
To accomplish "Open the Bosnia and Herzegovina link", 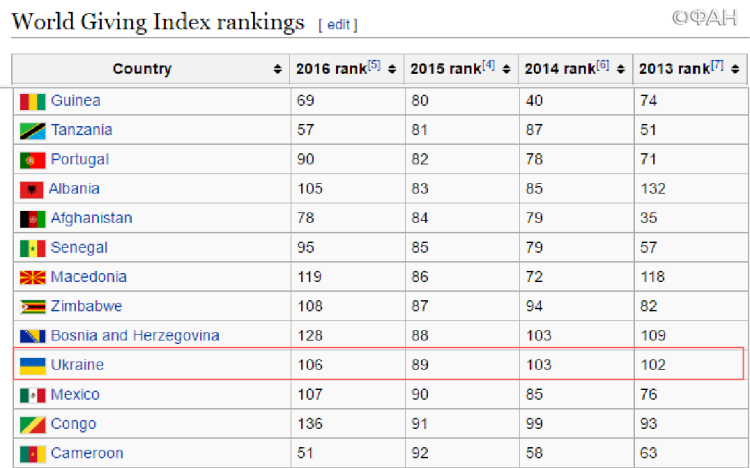I will 134,336.
